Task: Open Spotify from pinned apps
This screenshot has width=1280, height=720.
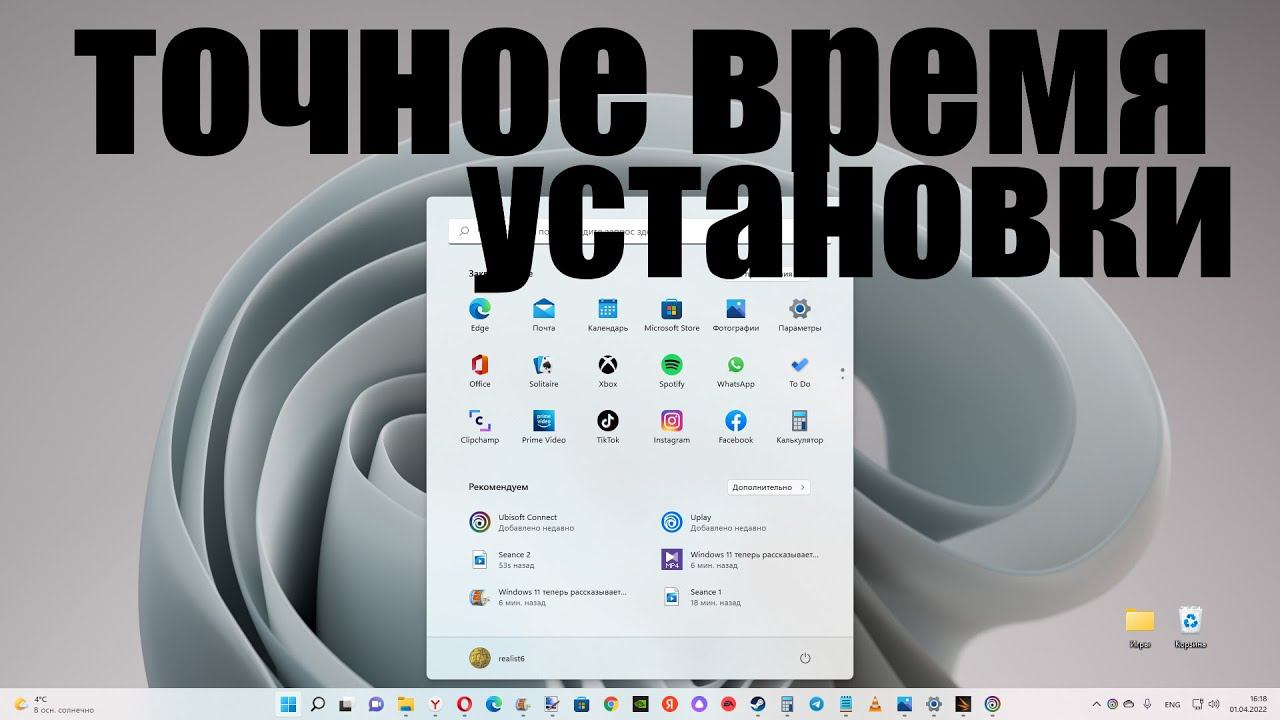Action: point(672,370)
